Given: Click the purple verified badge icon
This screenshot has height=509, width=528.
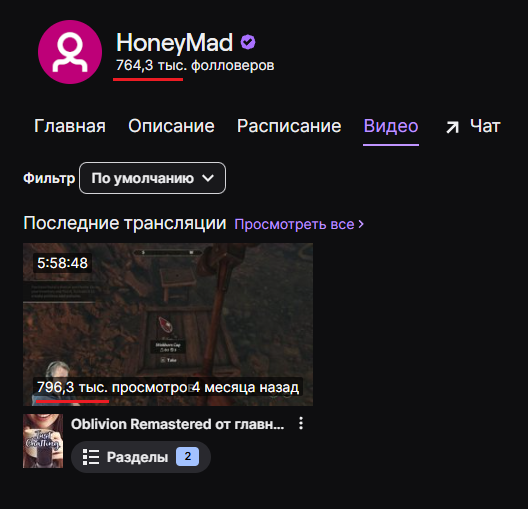Looking at the screenshot, I should (248, 42).
